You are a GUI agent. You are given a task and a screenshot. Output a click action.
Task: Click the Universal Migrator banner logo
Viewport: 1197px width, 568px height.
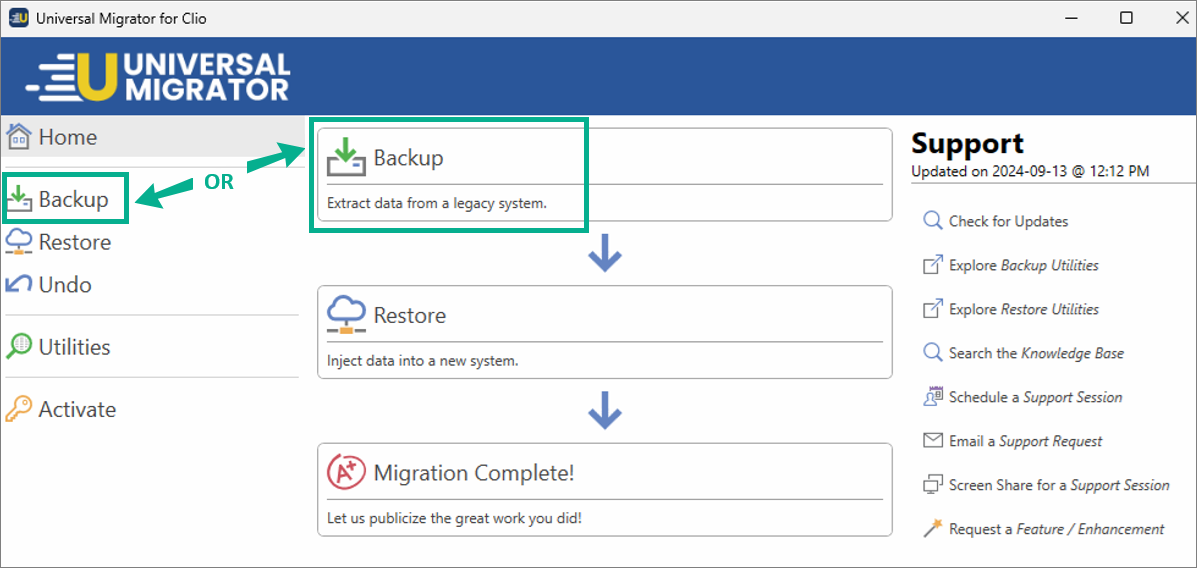tap(157, 76)
